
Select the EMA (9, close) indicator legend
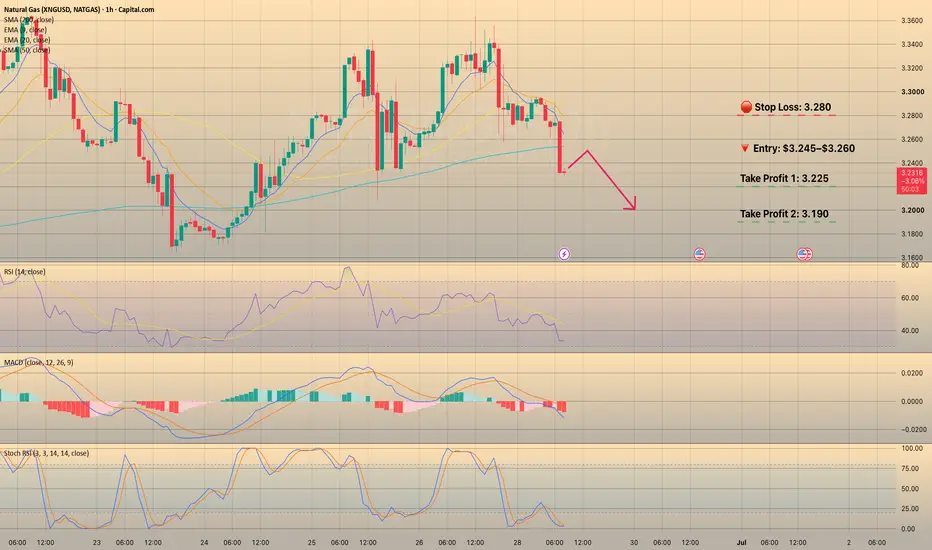point(25,30)
